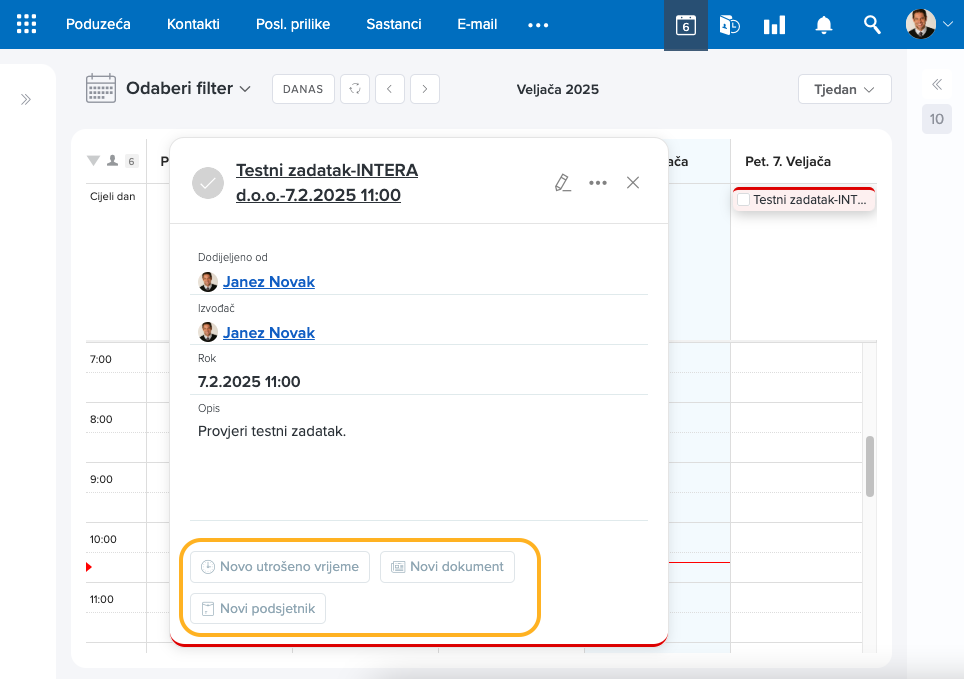Open the calendar icon in top bar

686,25
